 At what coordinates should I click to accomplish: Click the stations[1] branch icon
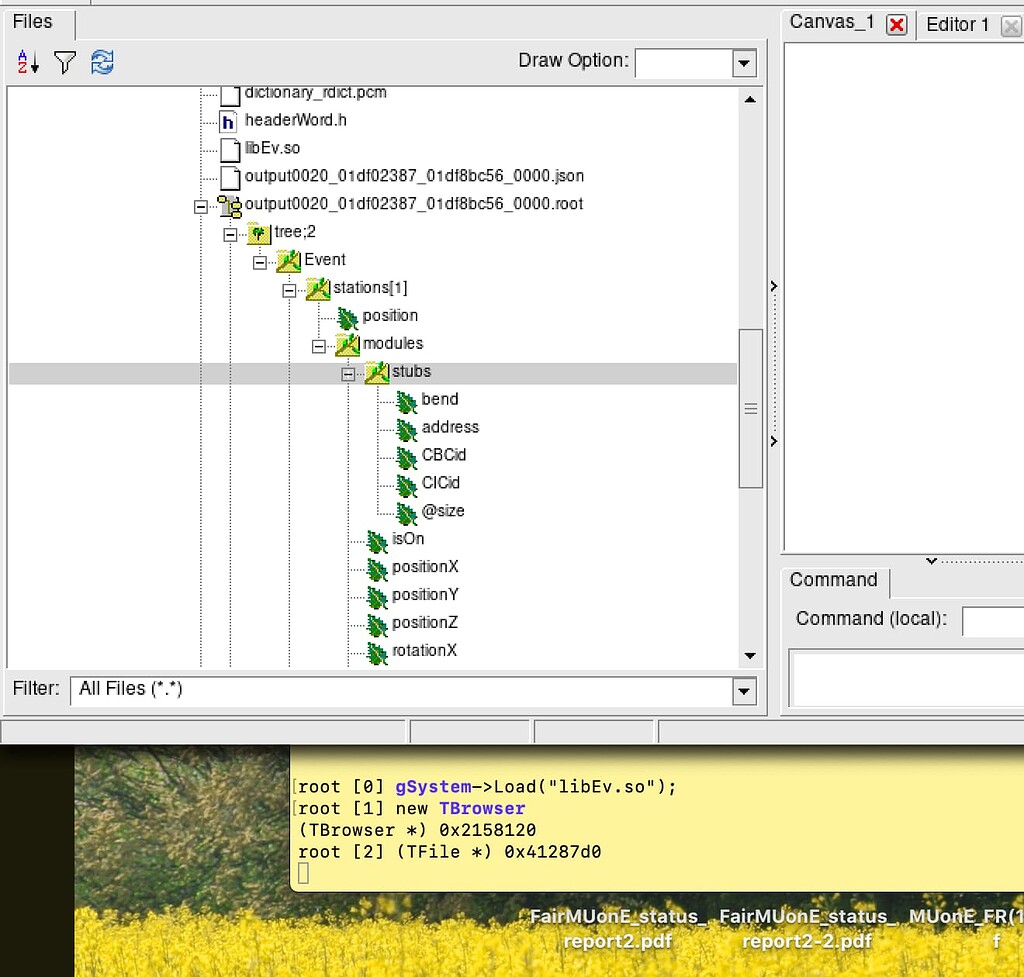(x=316, y=288)
